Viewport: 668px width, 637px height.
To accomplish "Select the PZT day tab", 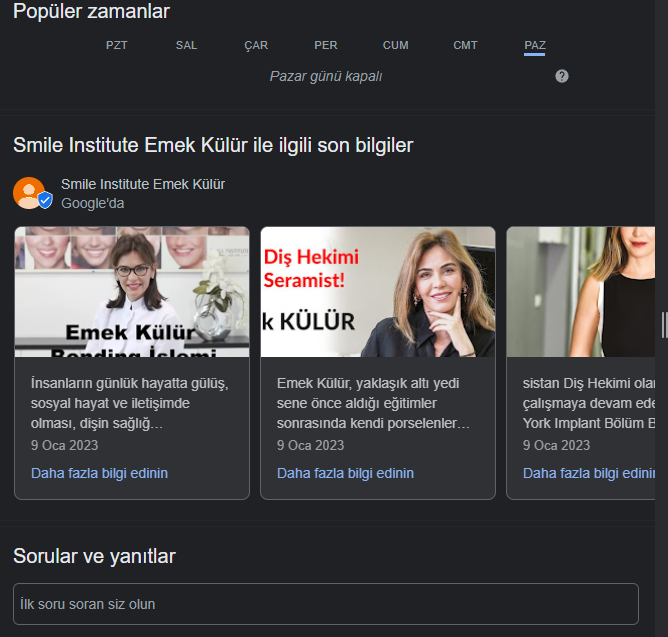I will (116, 45).
